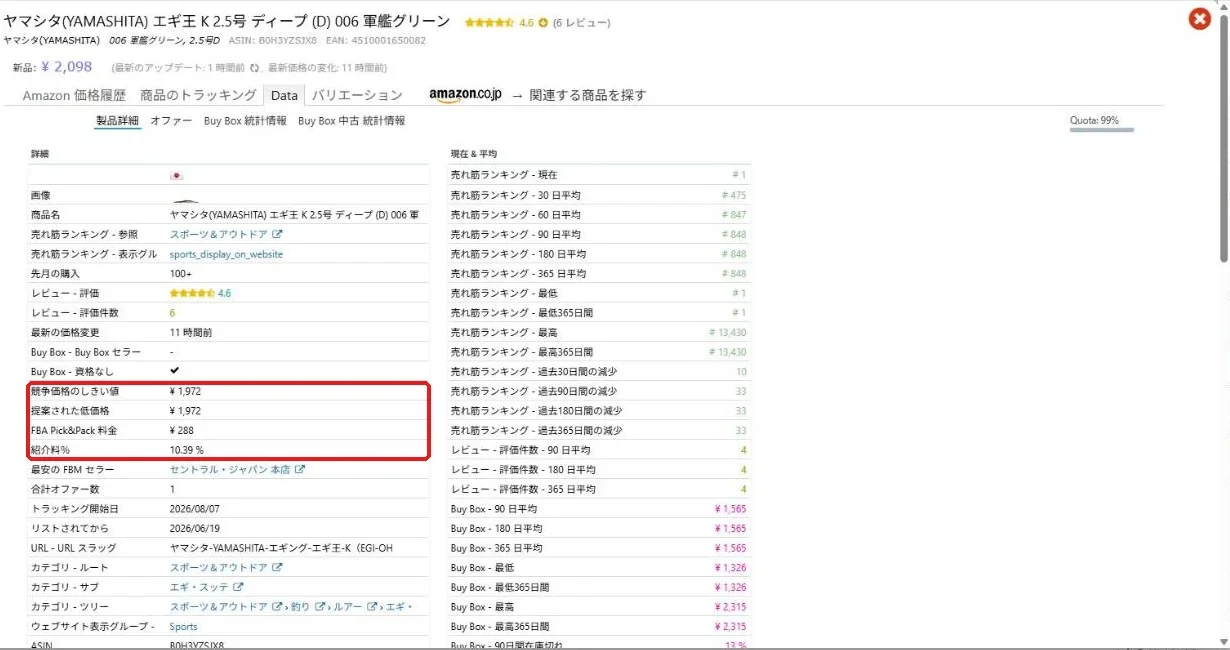Click # 475 in the 30 日平均 ranking row
Image resolution: width=1230 pixels, height=650 pixels.
pyautogui.click(x=734, y=195)
